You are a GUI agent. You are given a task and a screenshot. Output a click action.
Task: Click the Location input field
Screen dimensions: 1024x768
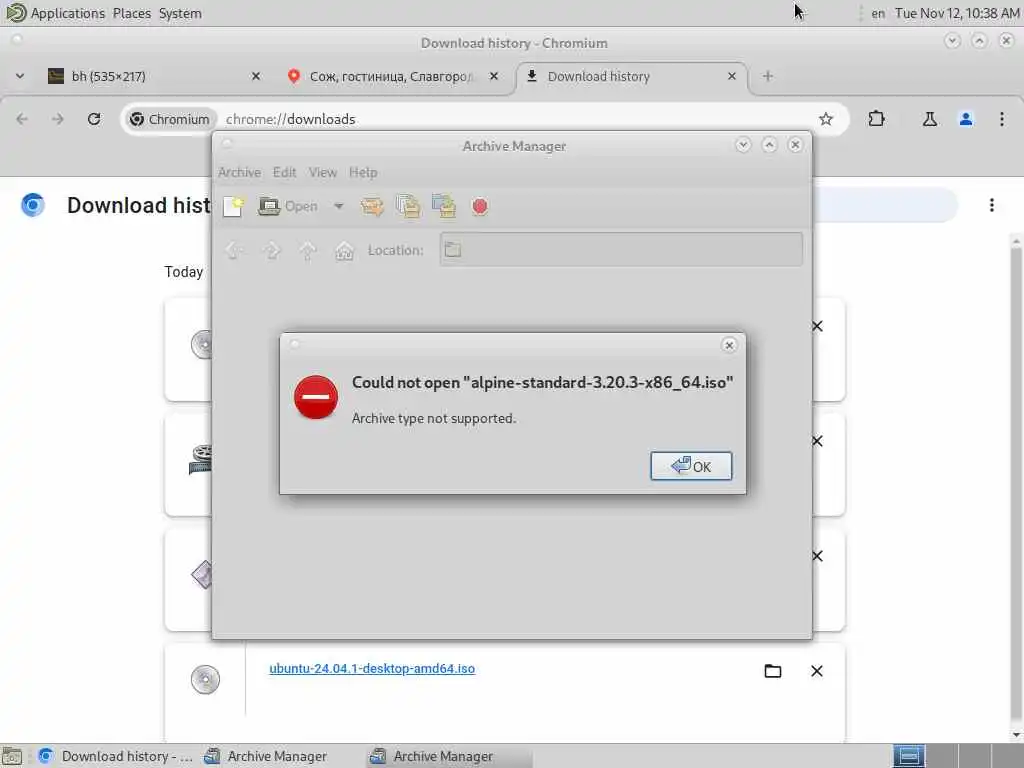[x=621, y=249]
